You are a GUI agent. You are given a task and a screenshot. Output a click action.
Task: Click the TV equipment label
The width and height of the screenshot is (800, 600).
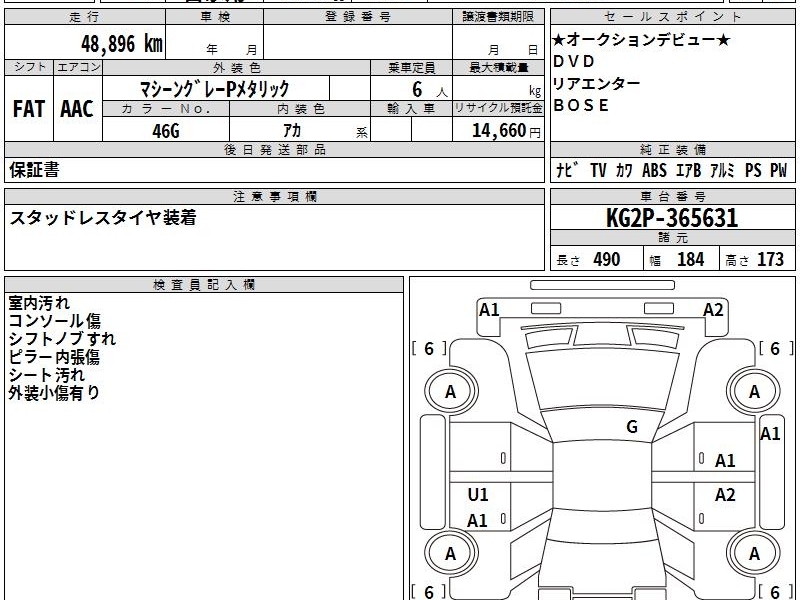(598, 170)
